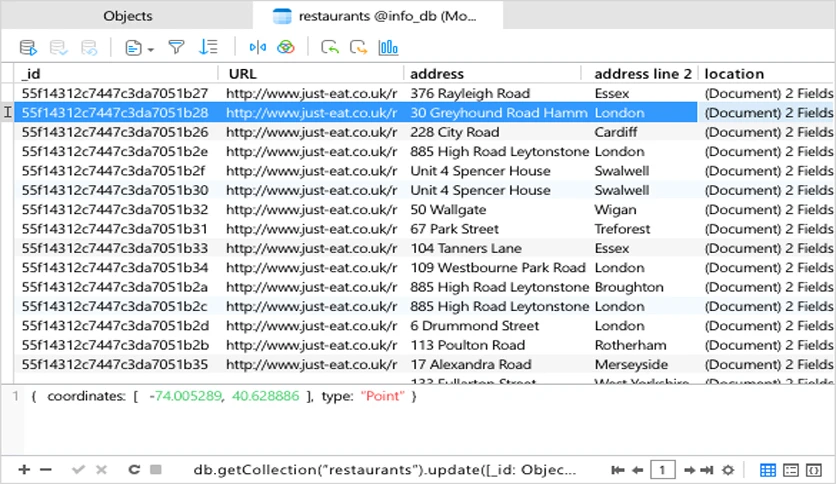The image size is (836, 484).
Task: Click the Import icon with green arrow
Action: pos(330,47)
